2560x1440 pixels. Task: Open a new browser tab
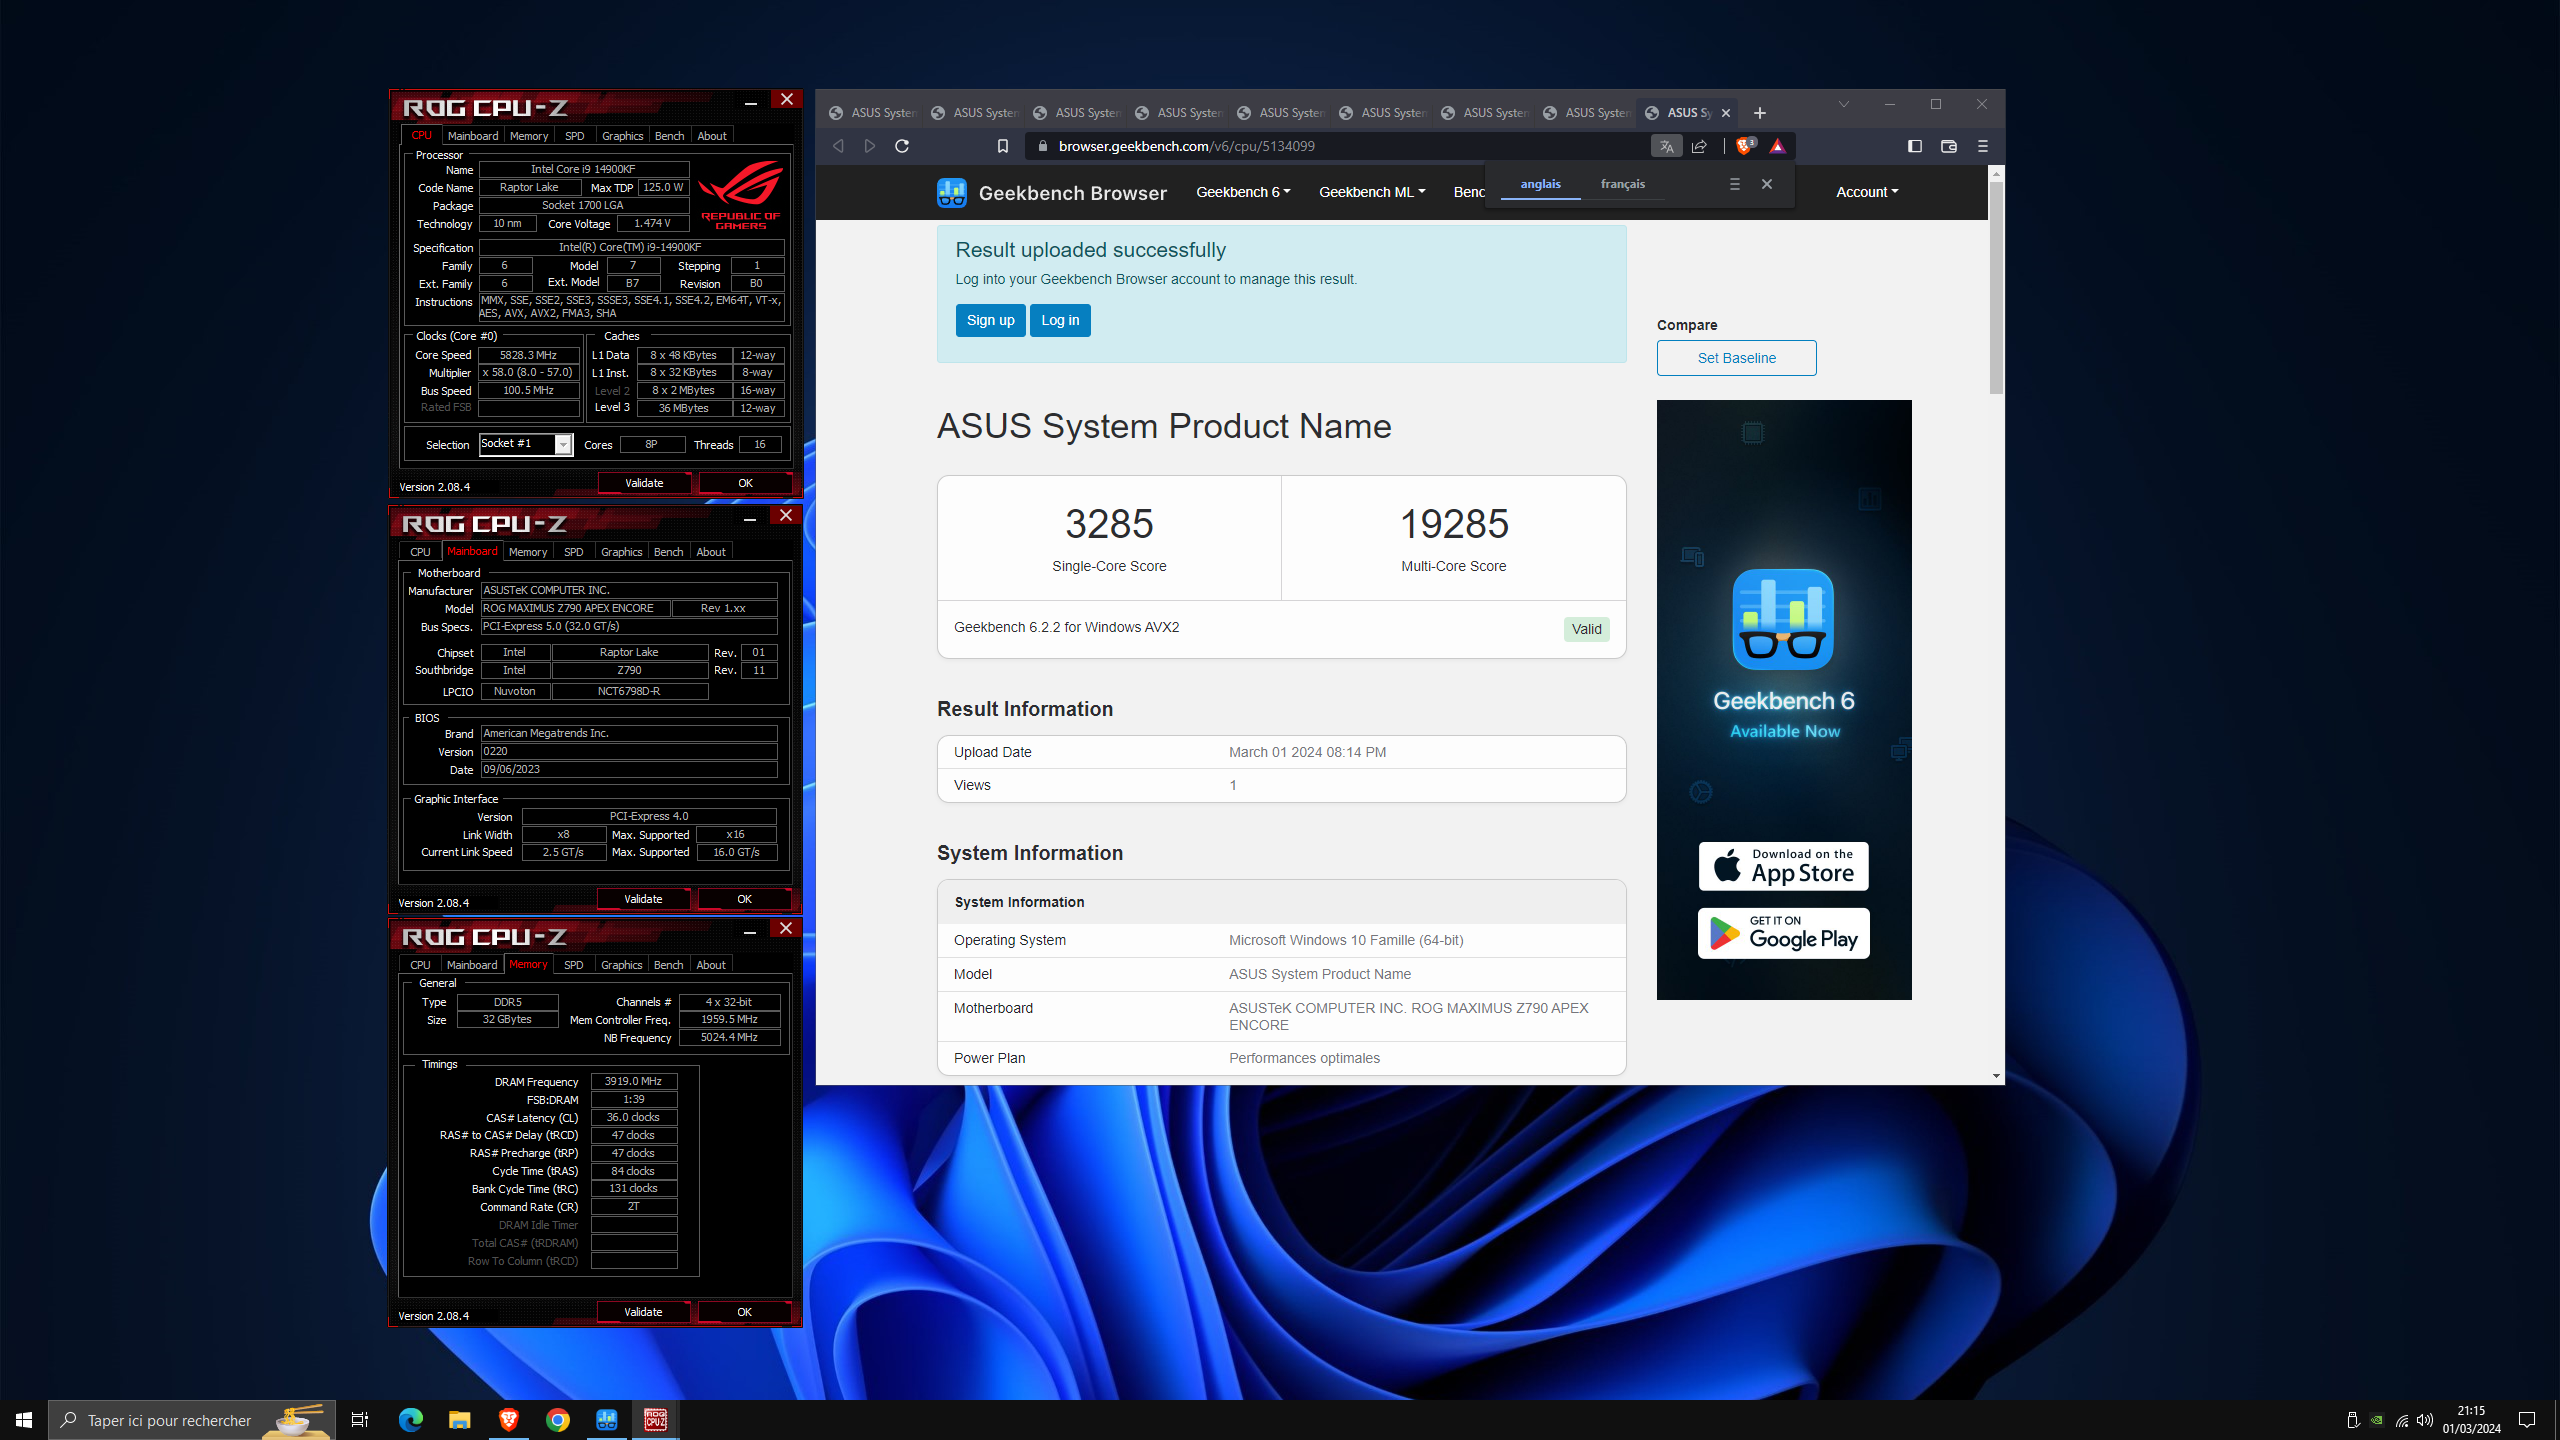click(x=1760, y=113)
